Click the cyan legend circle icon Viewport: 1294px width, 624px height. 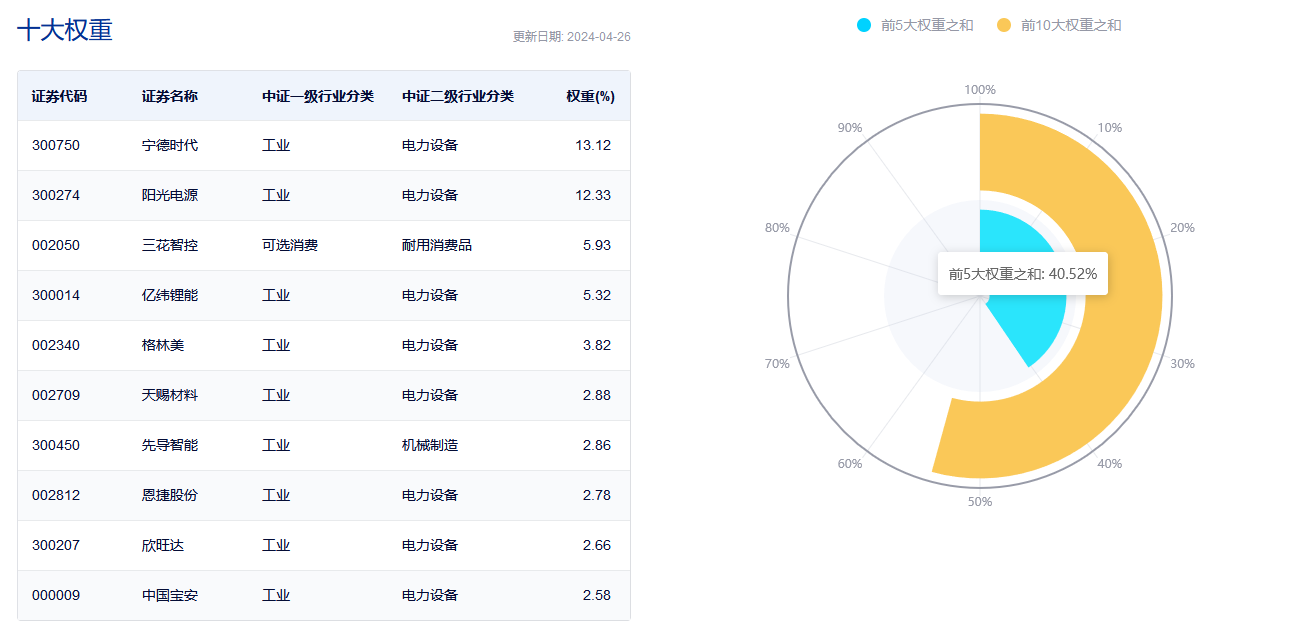[x=865, y=25]
